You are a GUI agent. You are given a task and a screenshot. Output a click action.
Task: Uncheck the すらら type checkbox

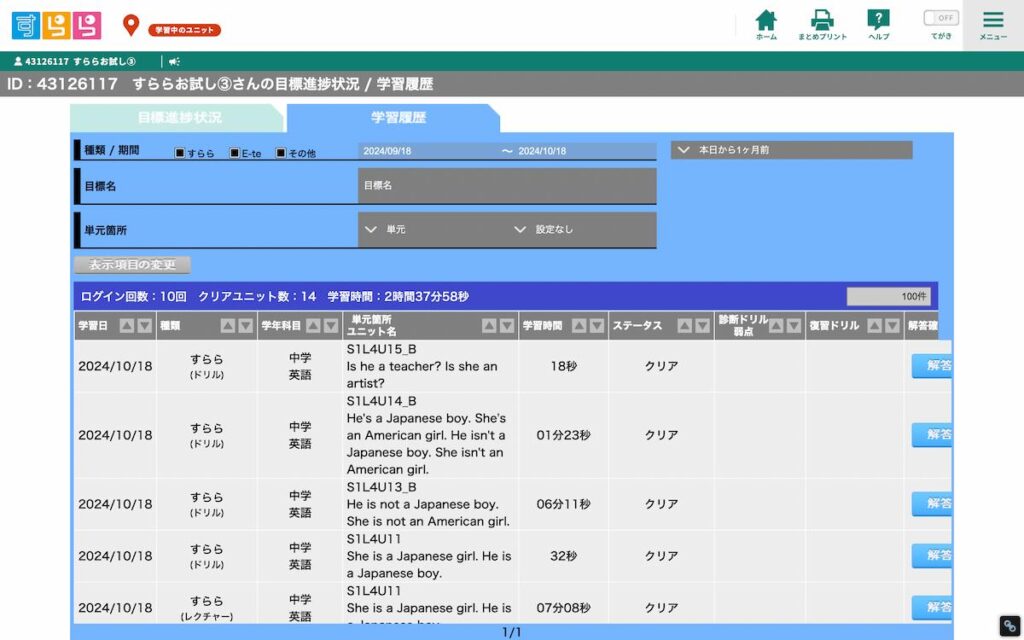[x=180, y=153]
